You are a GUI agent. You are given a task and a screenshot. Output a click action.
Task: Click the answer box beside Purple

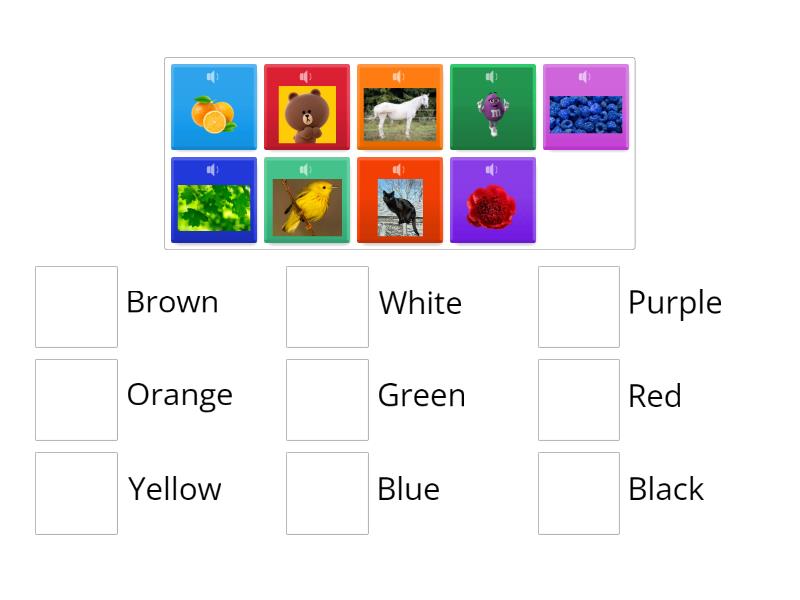point(579,306)
